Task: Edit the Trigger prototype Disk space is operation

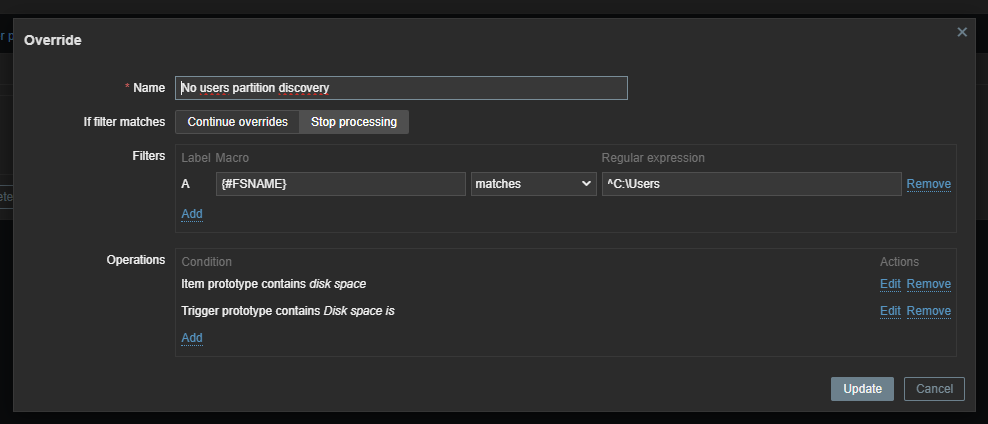Action: [890, 311]
